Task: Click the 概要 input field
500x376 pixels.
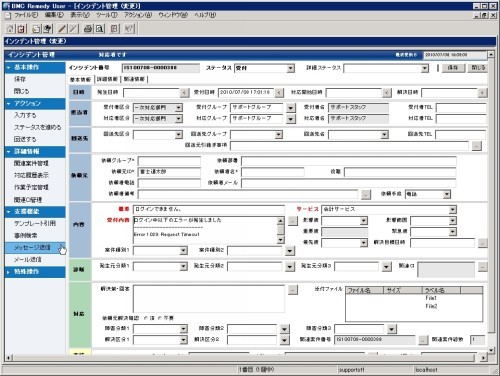Action: pos(209,209)
